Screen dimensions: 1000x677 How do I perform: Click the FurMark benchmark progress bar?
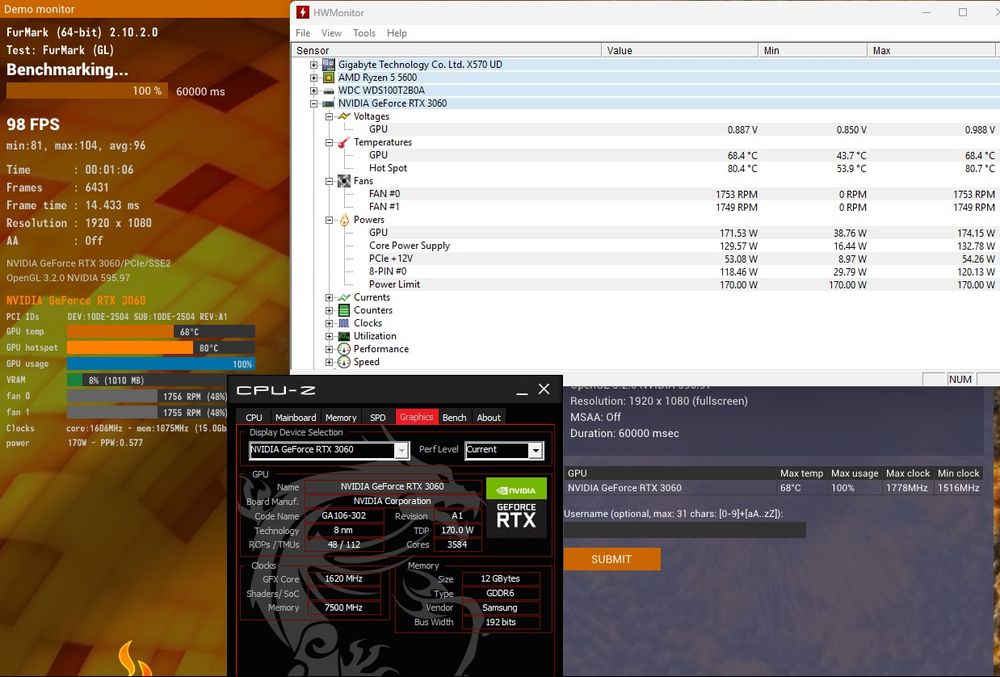click(87, 91)
